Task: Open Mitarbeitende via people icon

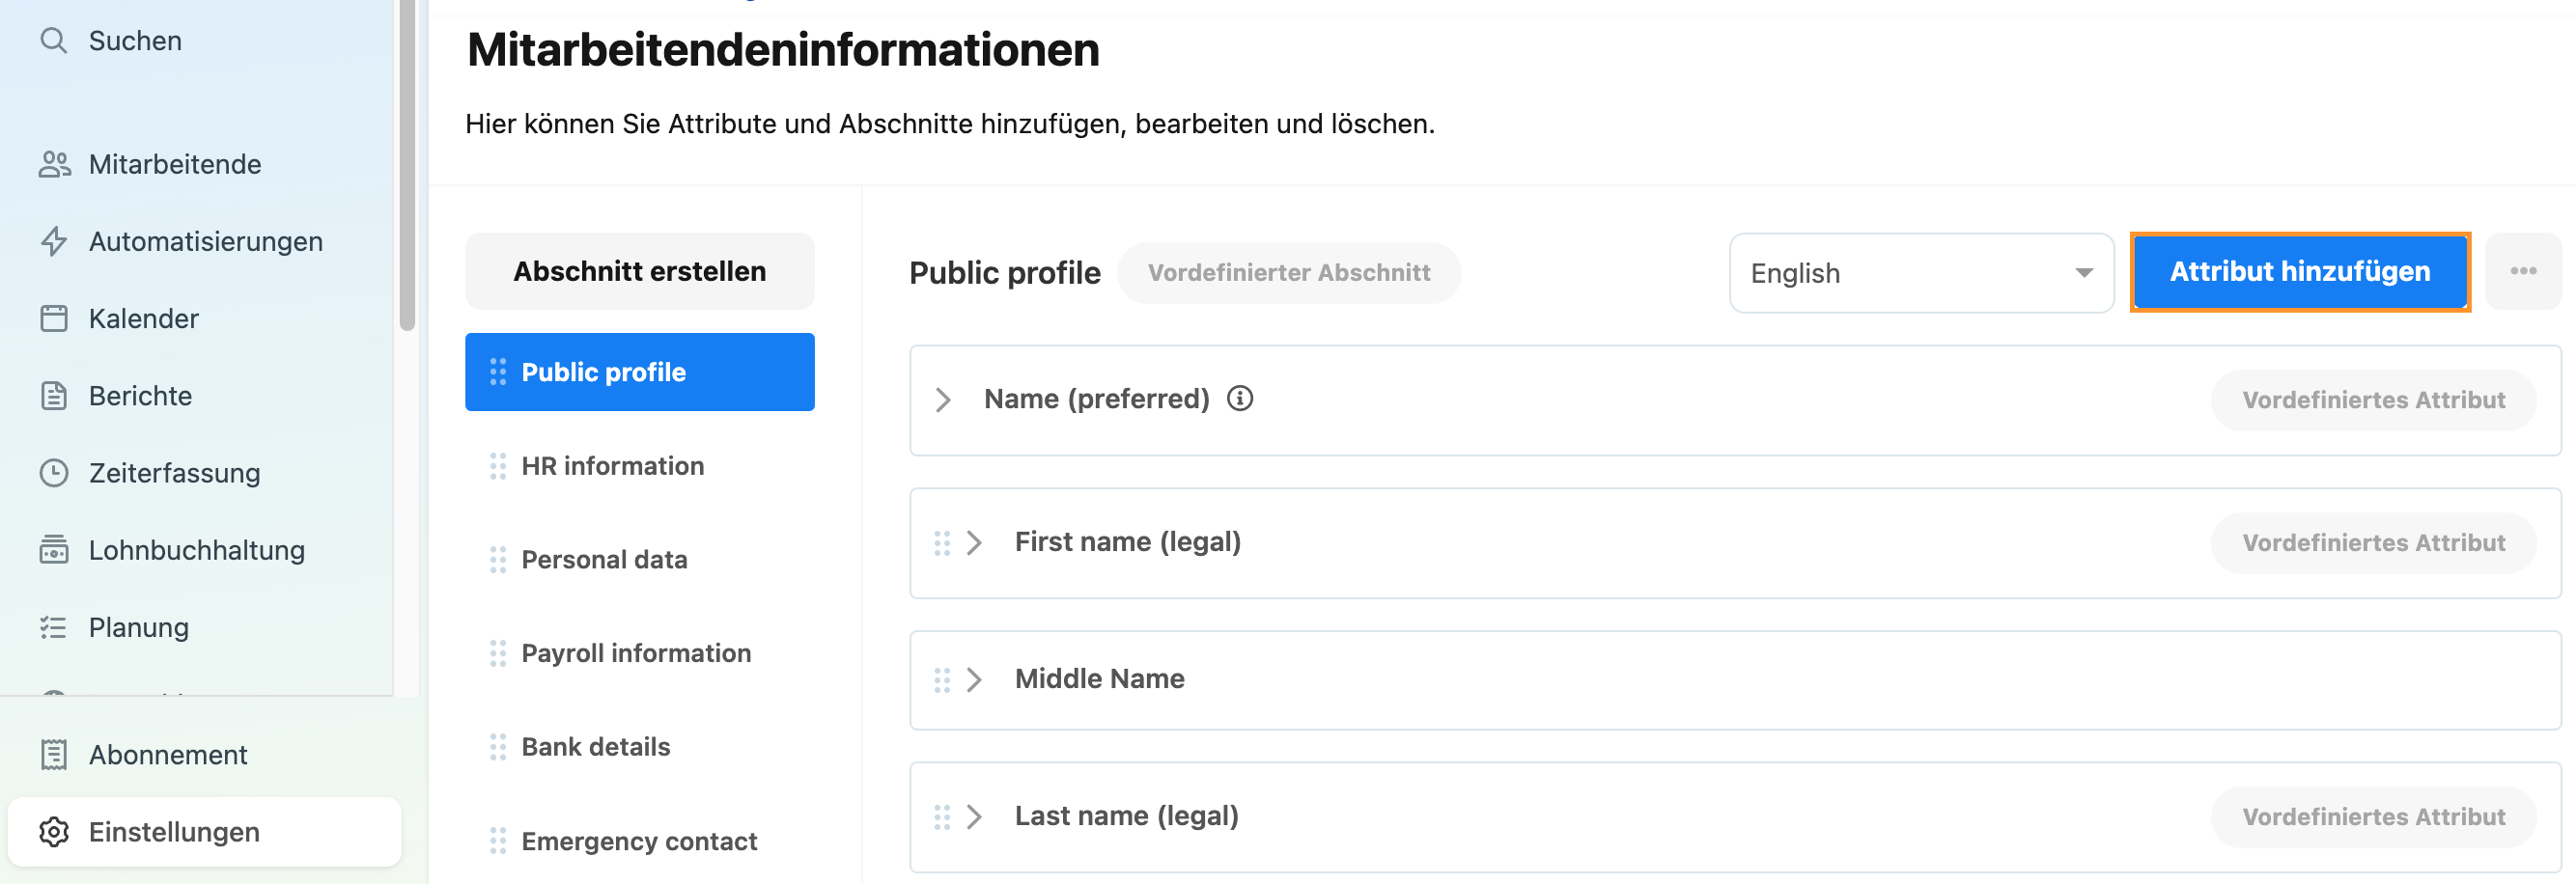Action: (54, 164)
